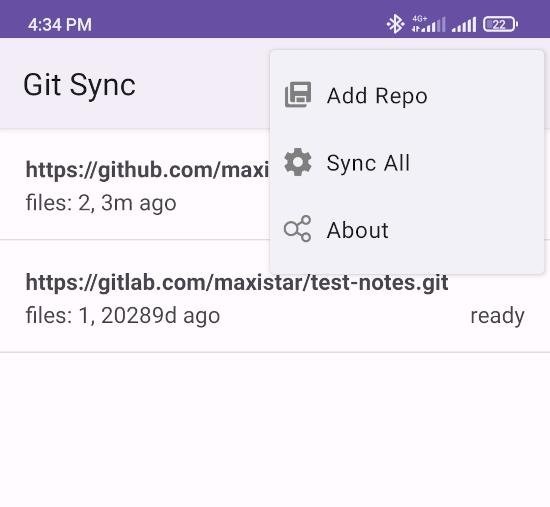Click the Git Sync title
This screenshot has width=550, height=507.
(79, 85)
